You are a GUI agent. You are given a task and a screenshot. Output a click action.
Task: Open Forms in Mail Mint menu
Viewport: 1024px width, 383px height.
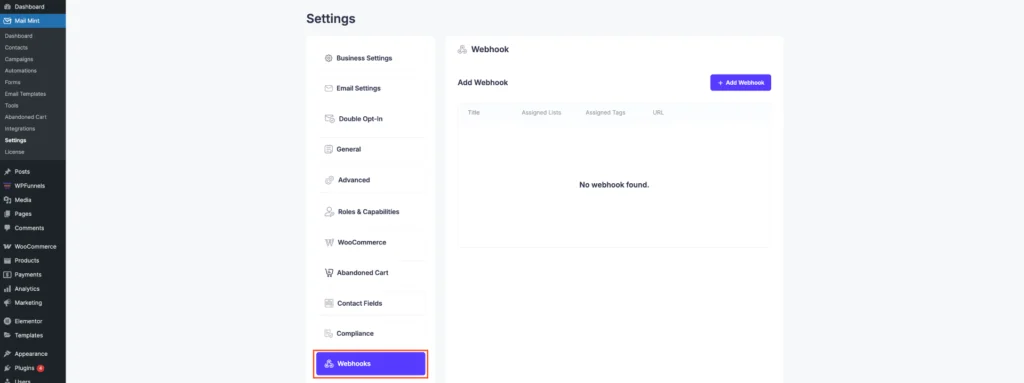12,82
